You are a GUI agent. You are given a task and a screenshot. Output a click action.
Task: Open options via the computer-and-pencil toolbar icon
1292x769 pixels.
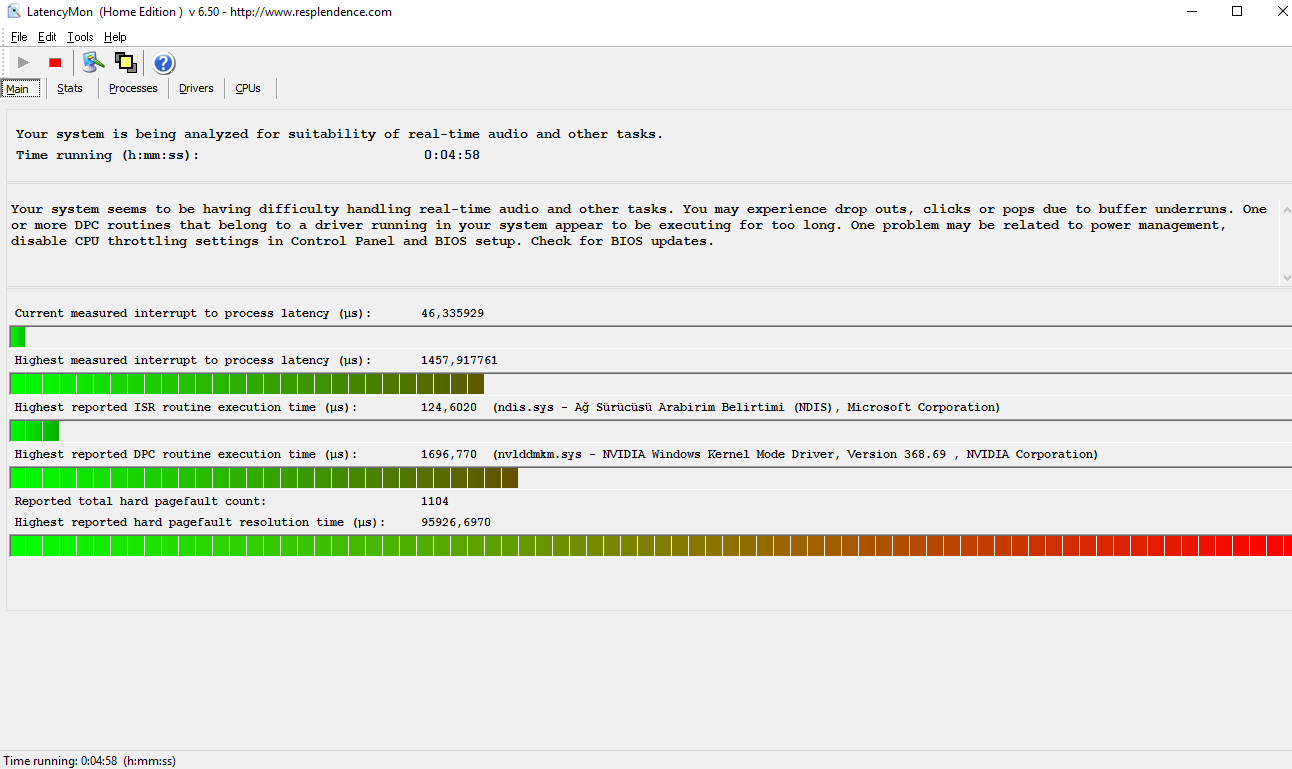[93, 62]
